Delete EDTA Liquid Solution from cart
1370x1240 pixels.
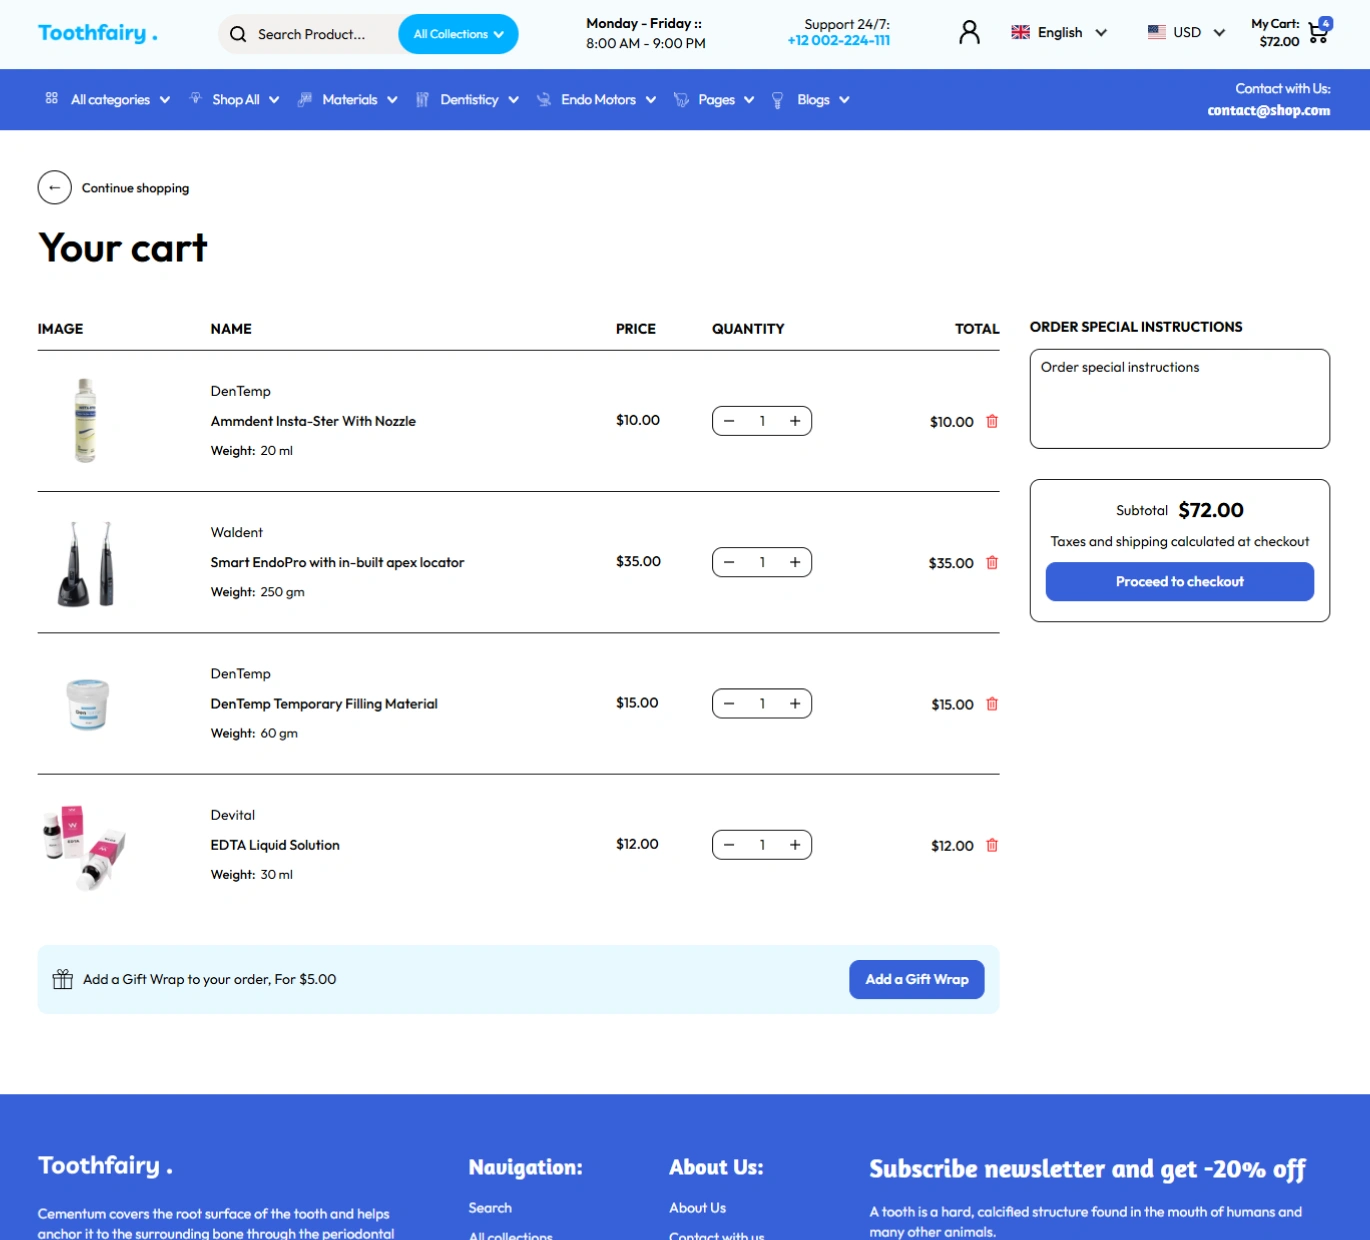pyautogui.click(x=992, y=845)
